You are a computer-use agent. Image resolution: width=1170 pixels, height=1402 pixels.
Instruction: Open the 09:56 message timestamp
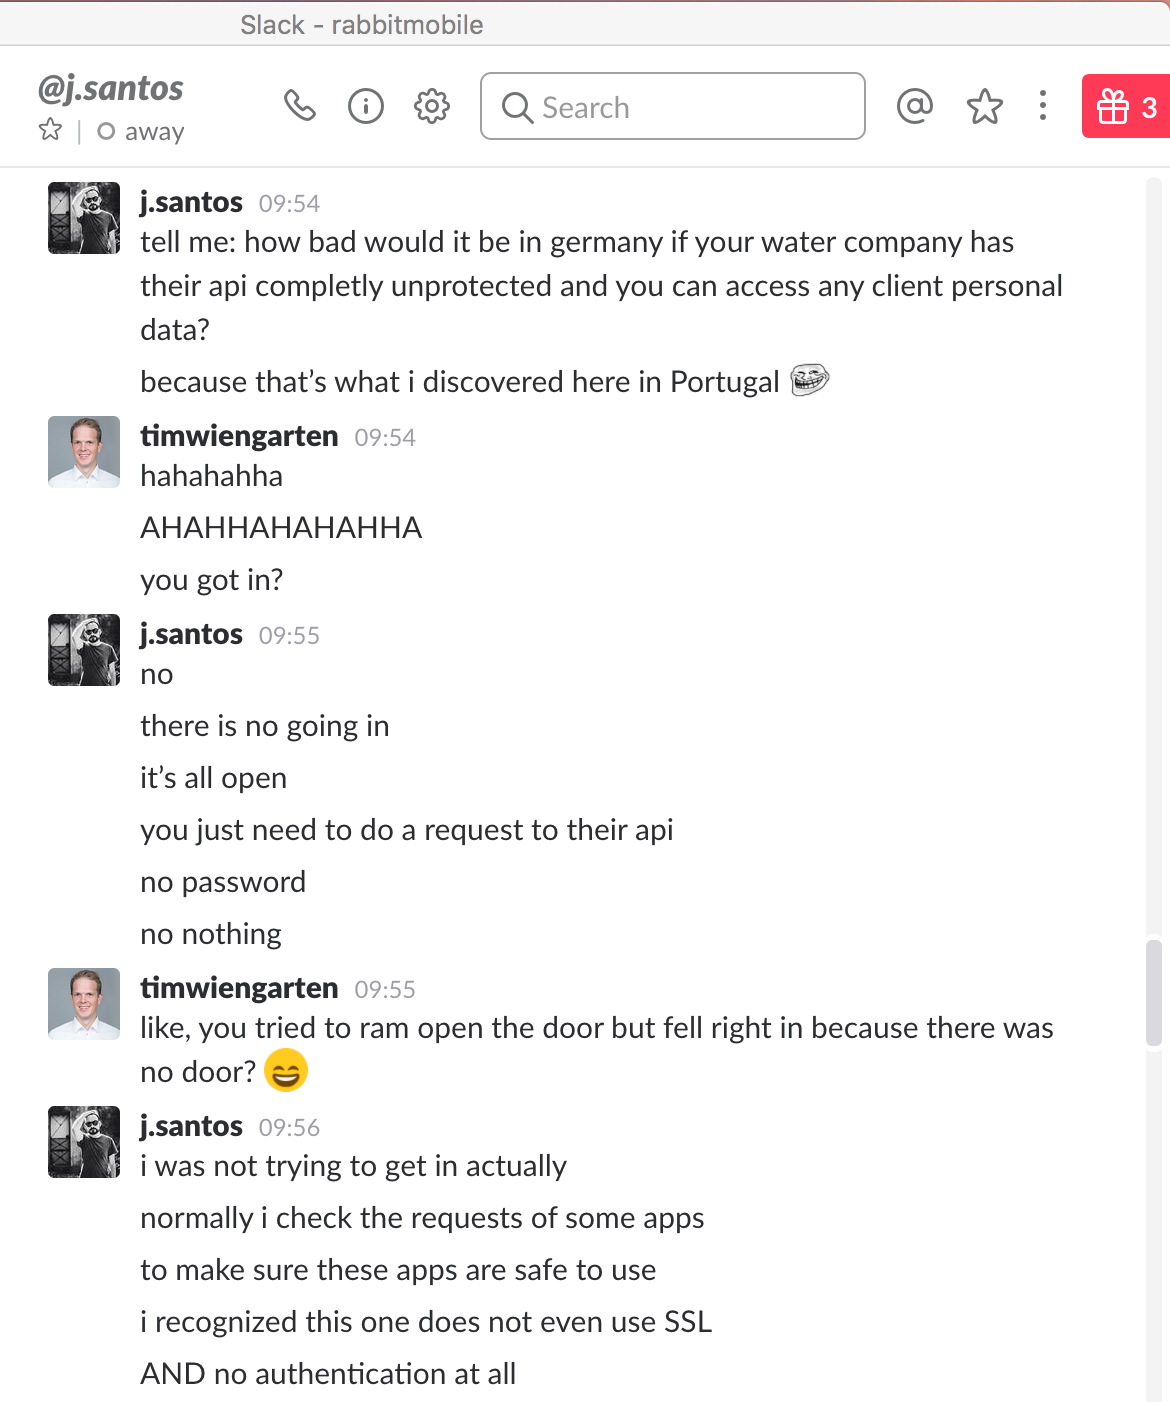coord(289,1127)
